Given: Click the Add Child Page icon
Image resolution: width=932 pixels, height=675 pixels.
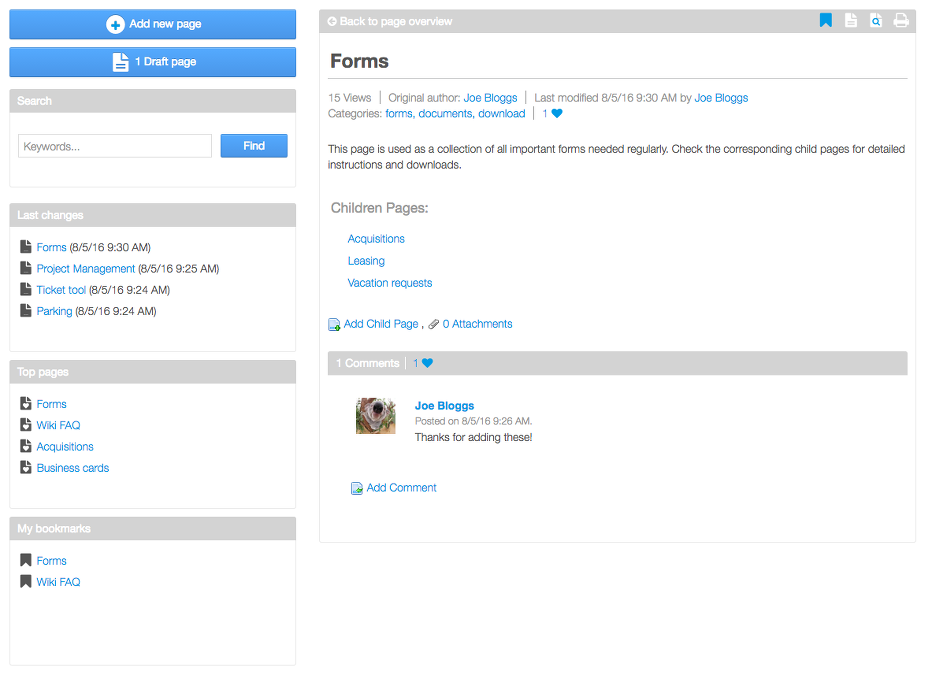Looking at the screenshot, I should 334,325.
